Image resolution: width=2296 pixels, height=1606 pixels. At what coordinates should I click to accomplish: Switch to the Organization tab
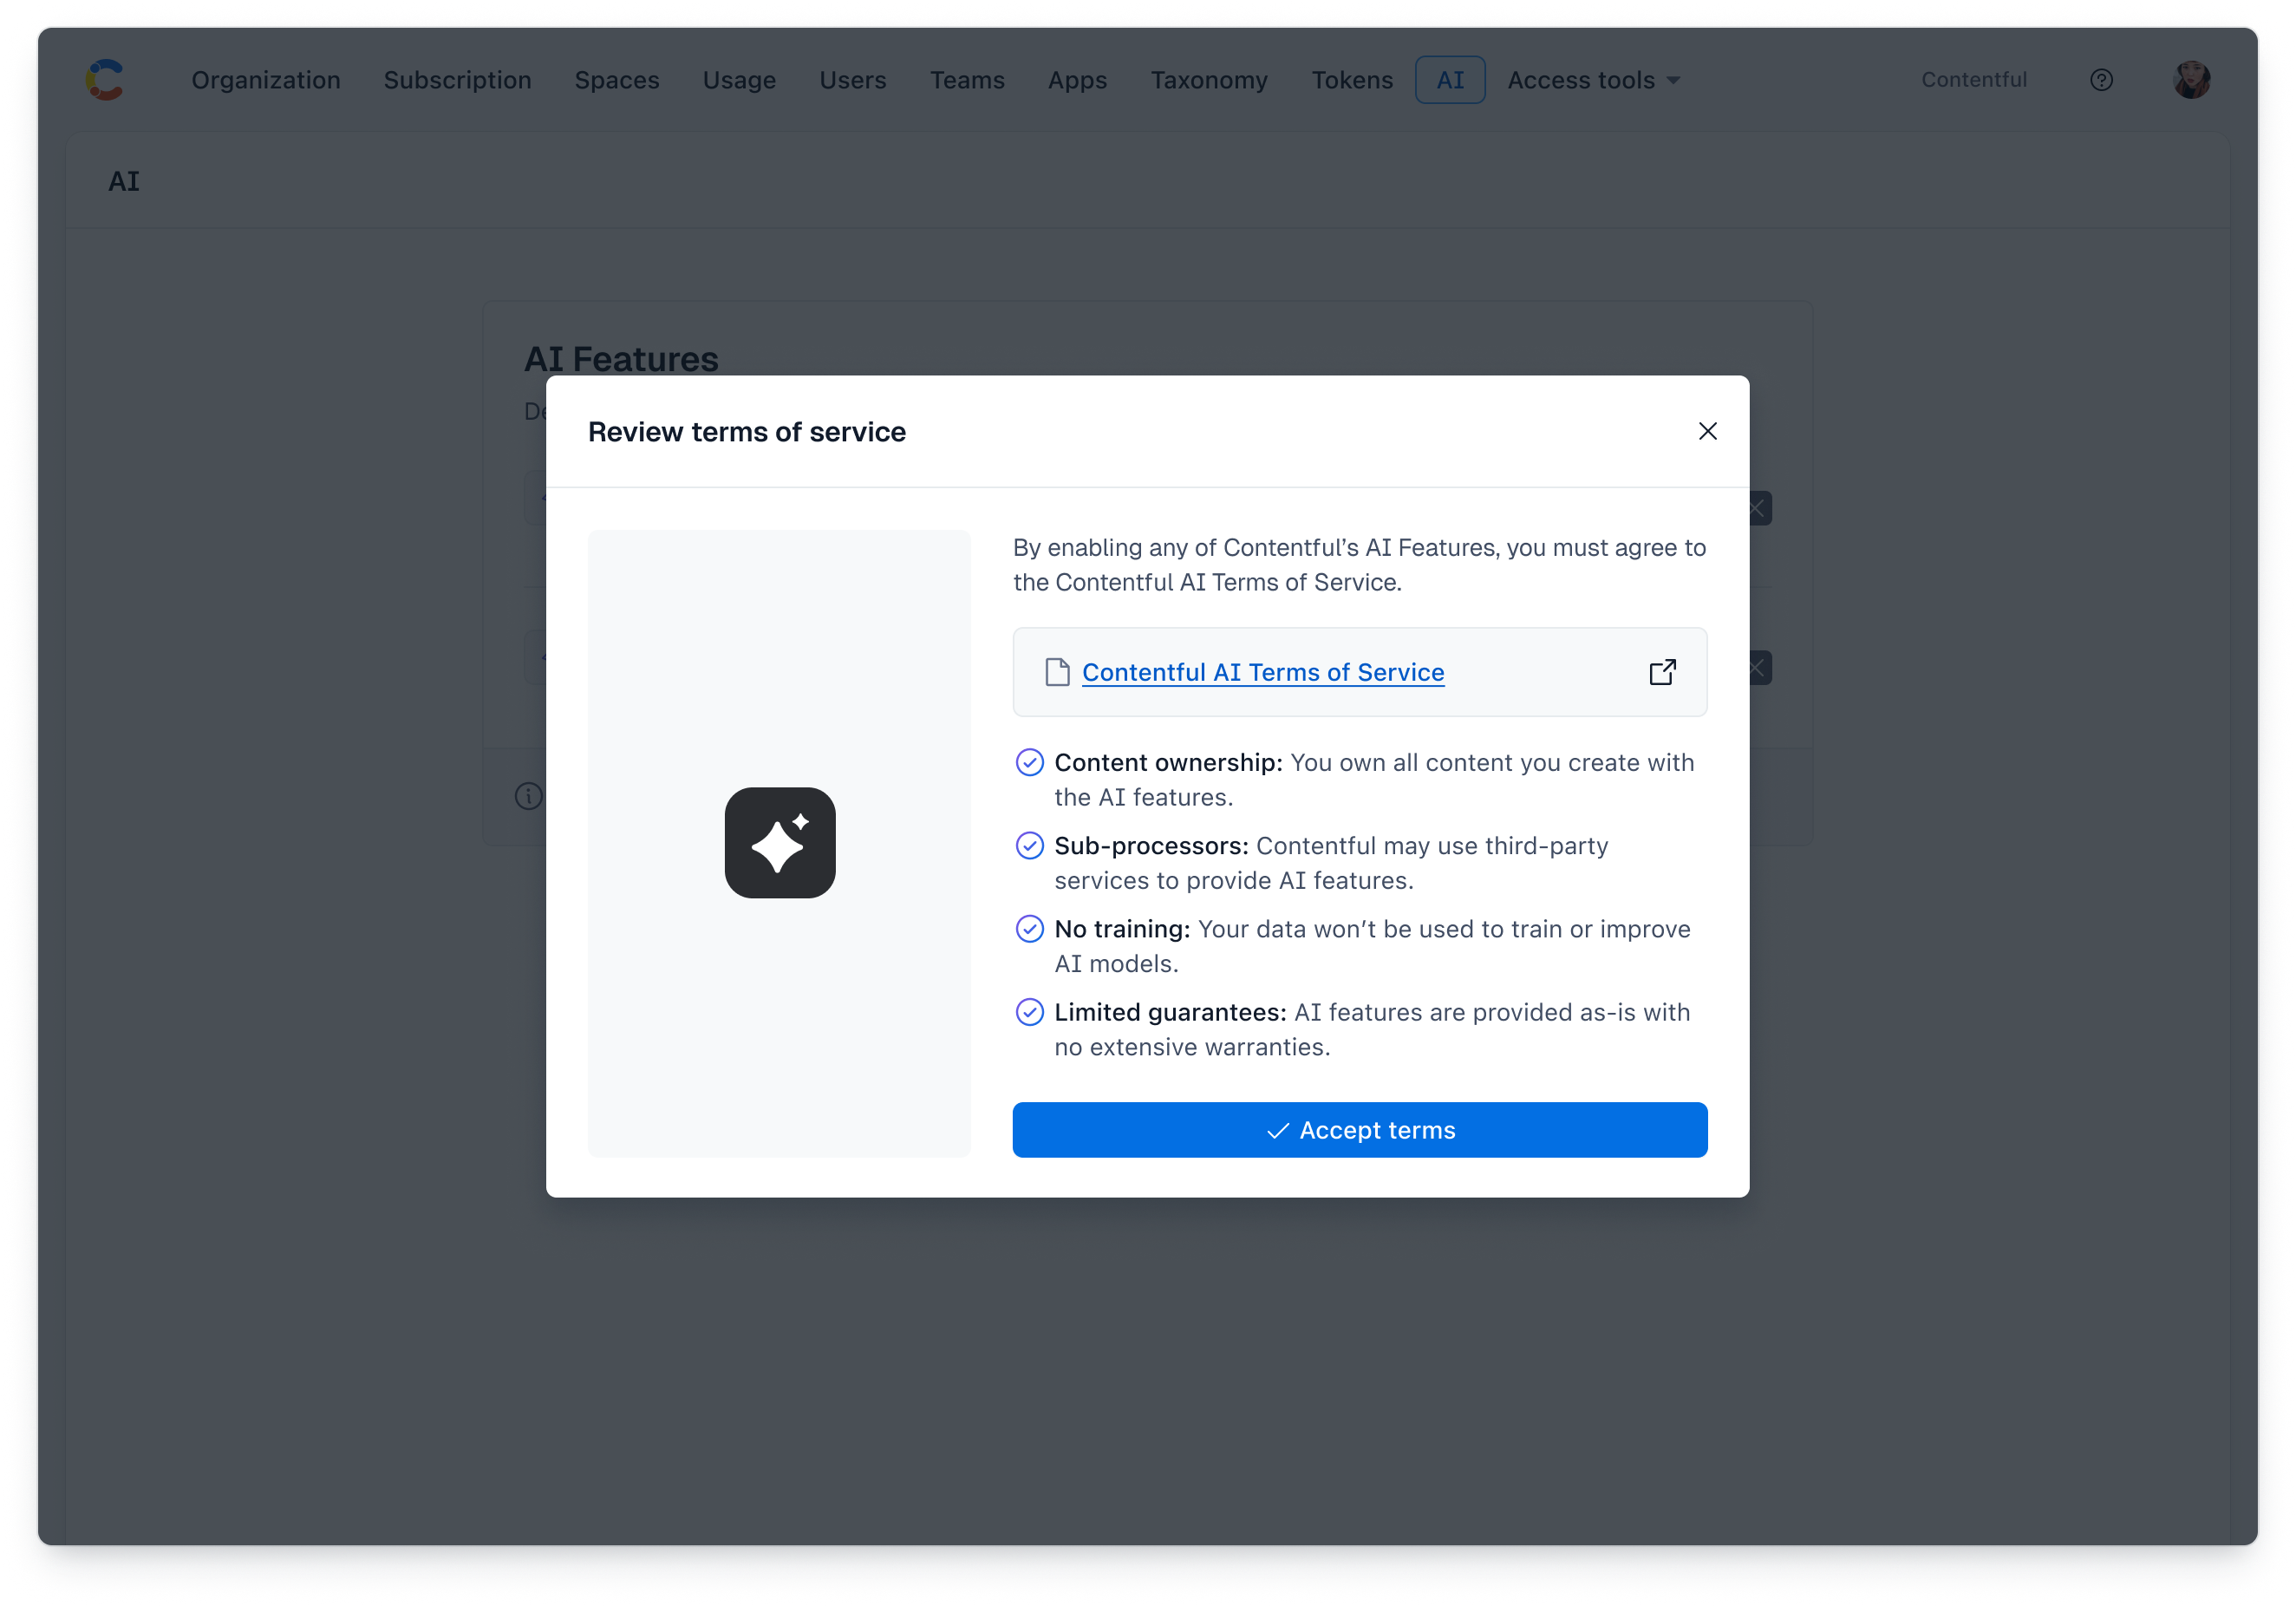pos(266,80)
